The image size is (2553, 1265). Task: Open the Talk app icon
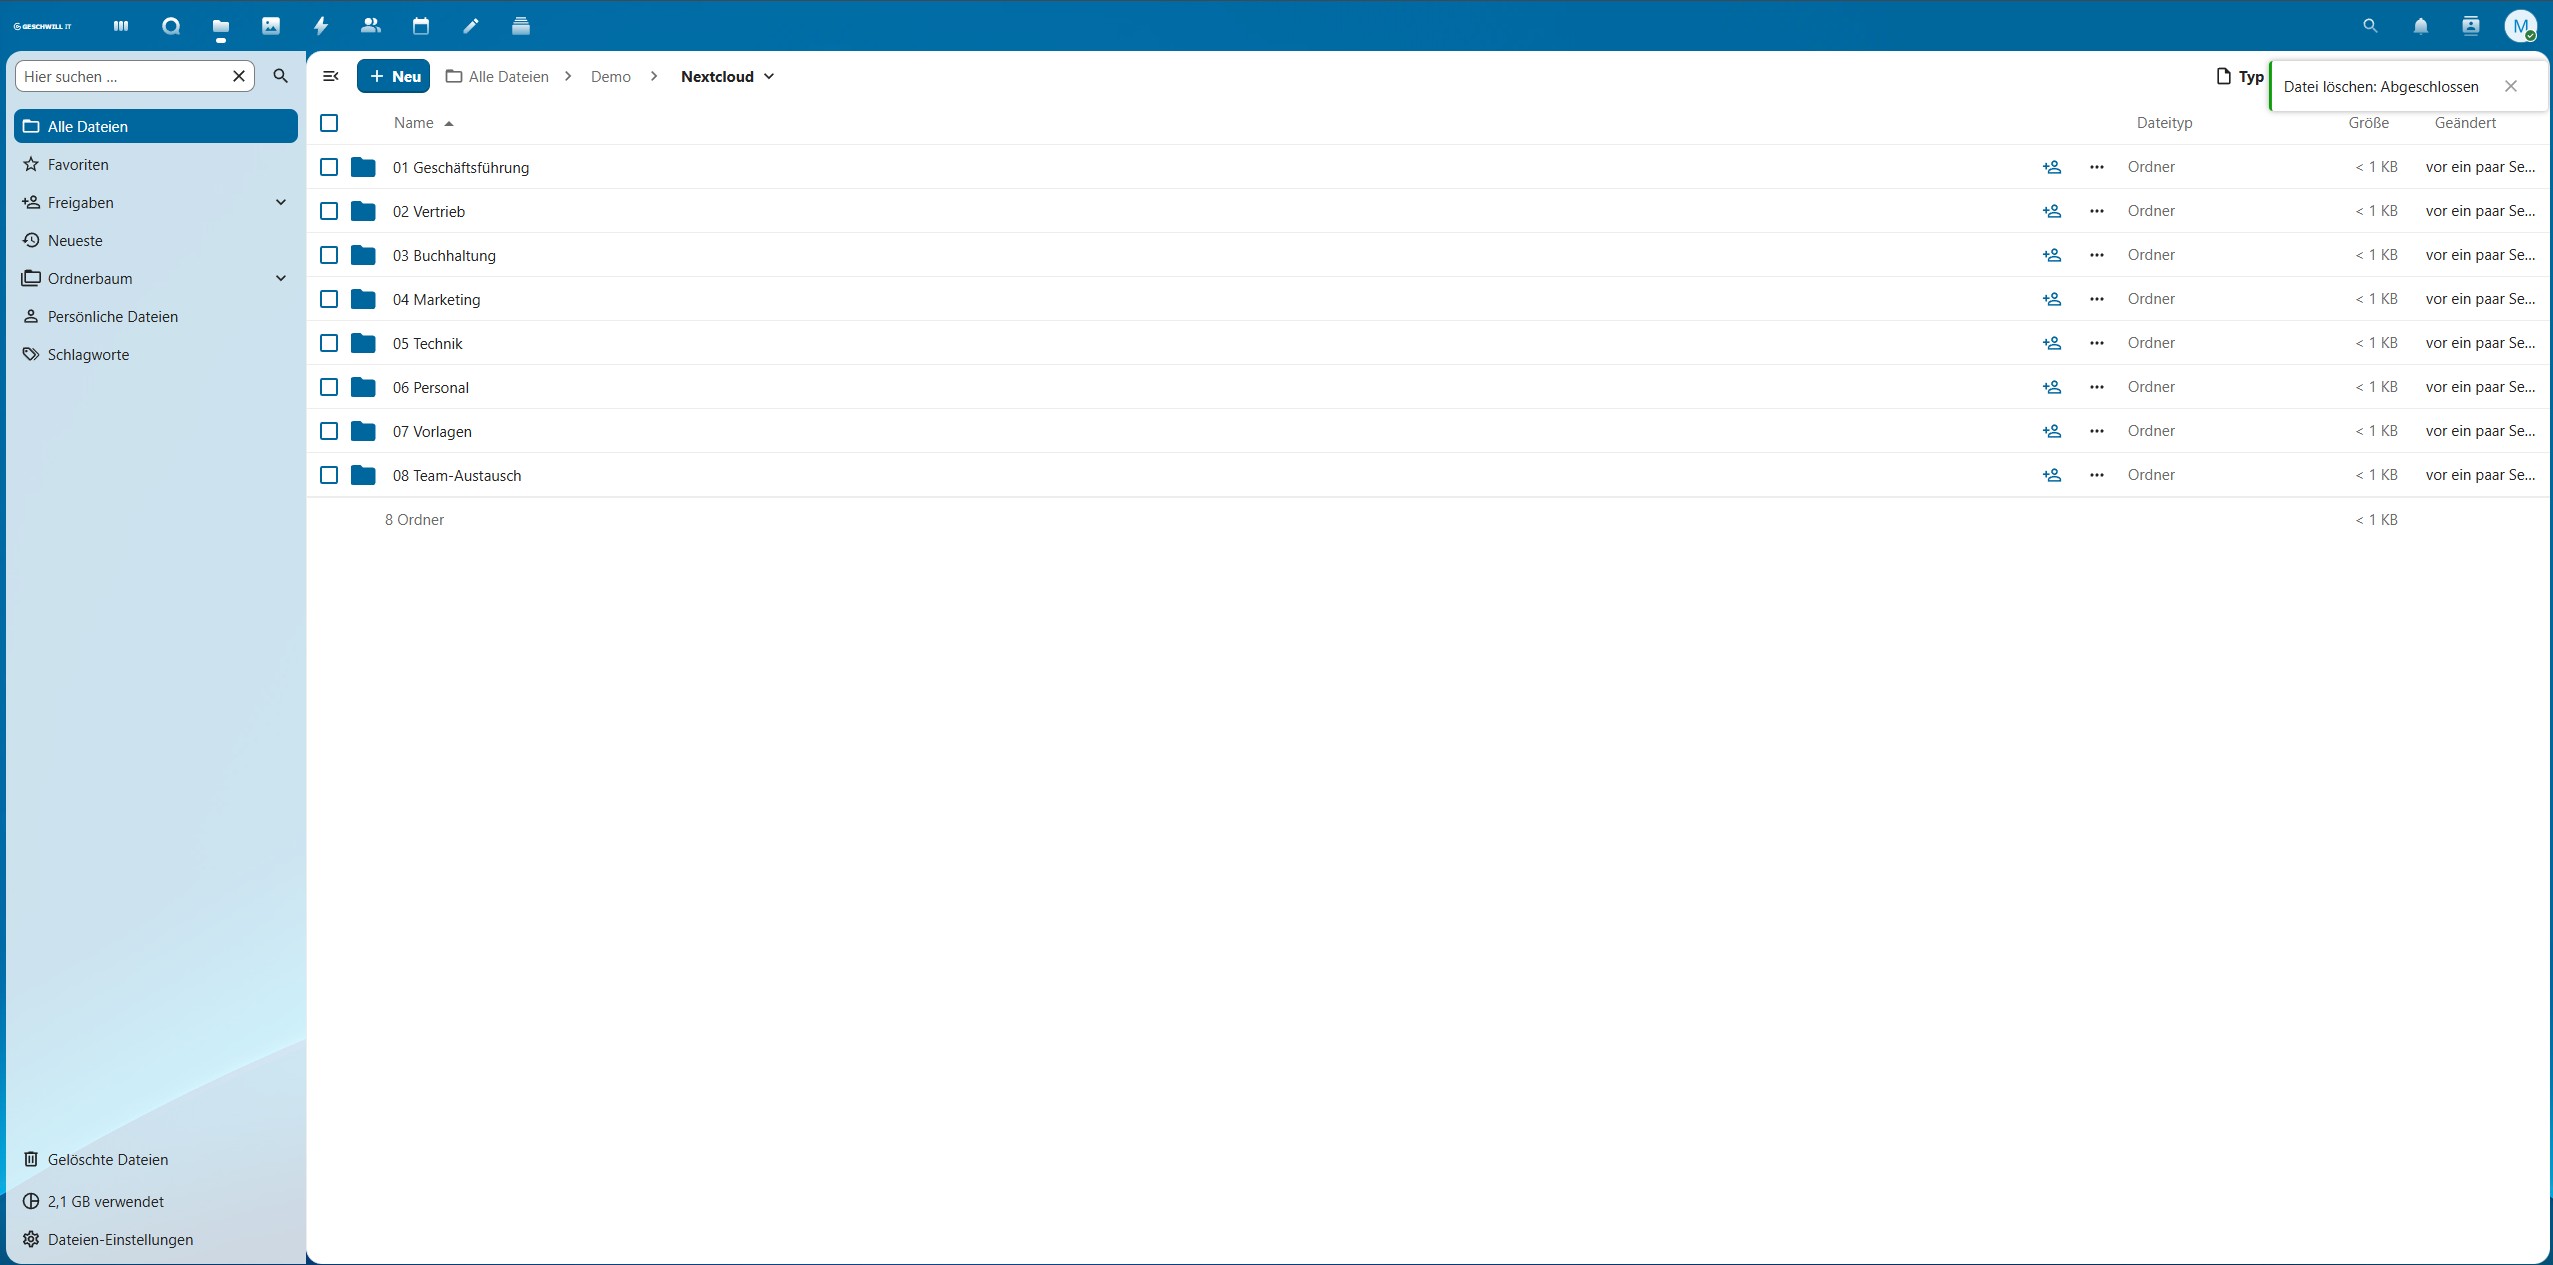pyautogui.click(x=171, y=26)
